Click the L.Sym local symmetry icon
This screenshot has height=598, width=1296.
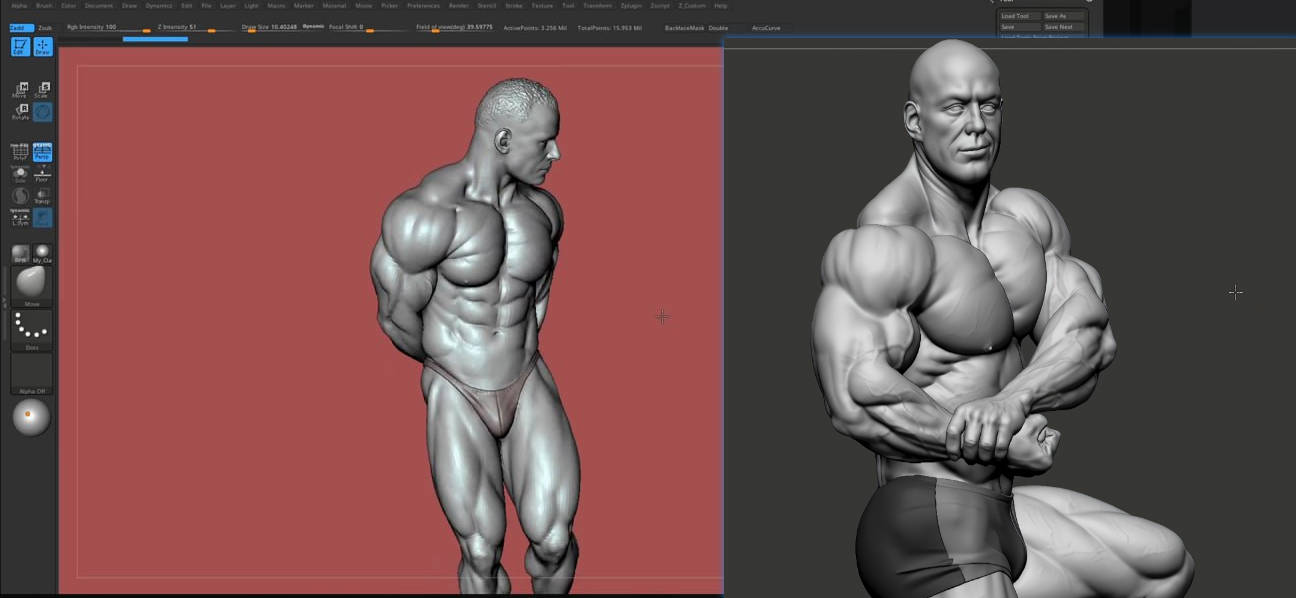tap(18, 218)
